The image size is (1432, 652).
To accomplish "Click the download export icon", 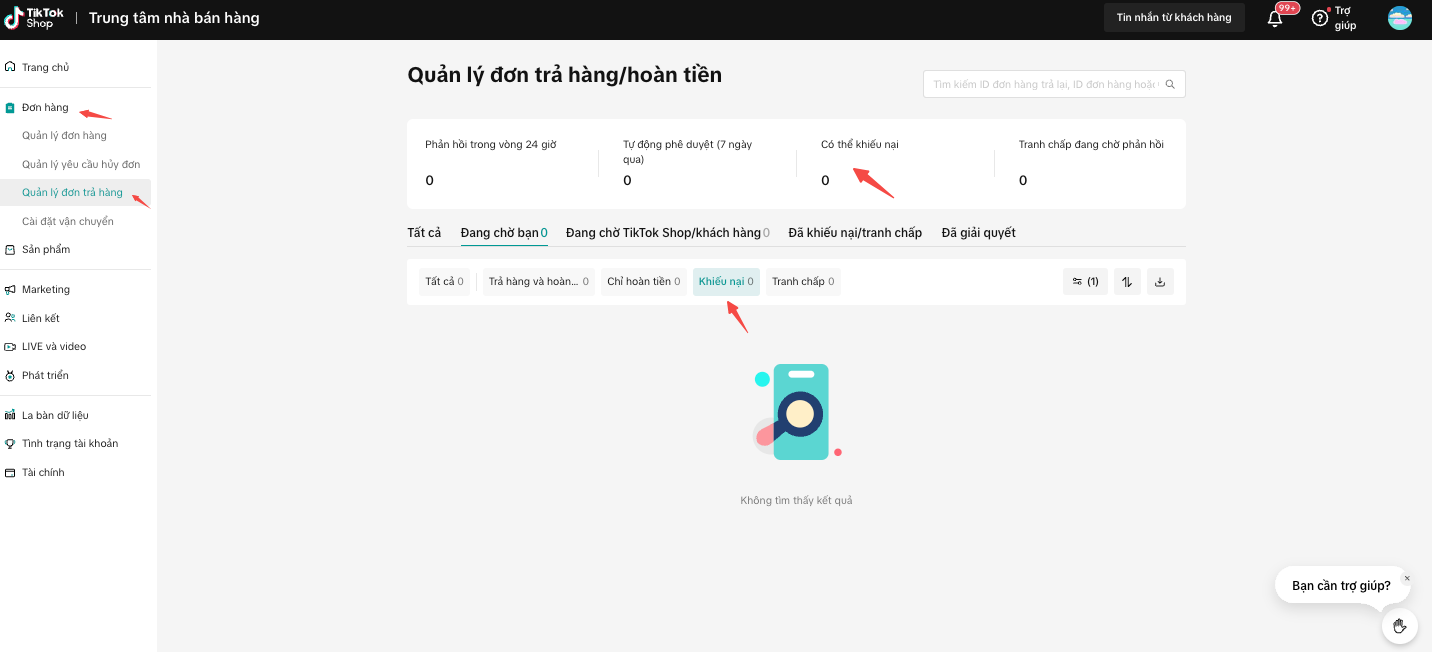I will click(x=1160, y=282).
